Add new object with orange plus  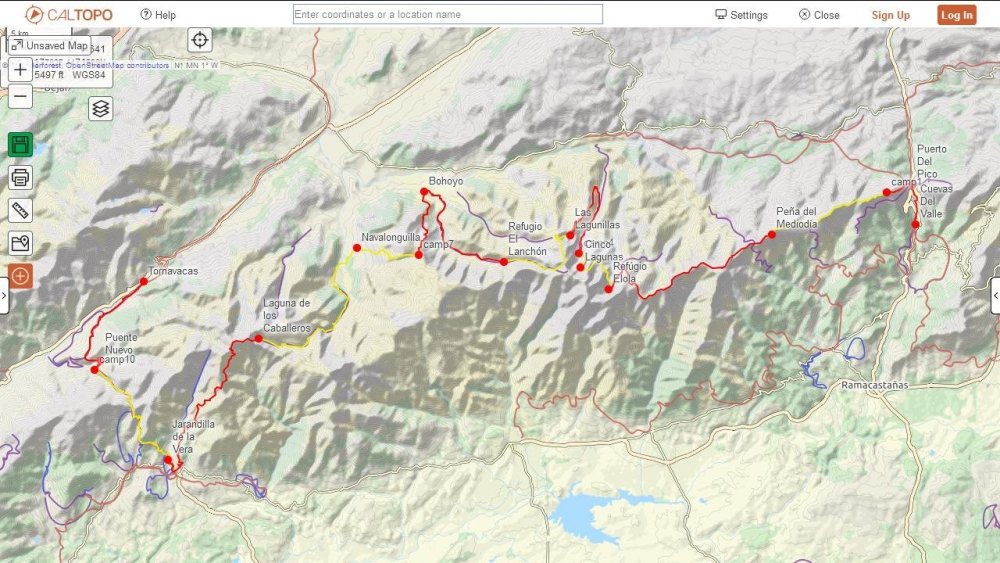[x=20, y=276]
